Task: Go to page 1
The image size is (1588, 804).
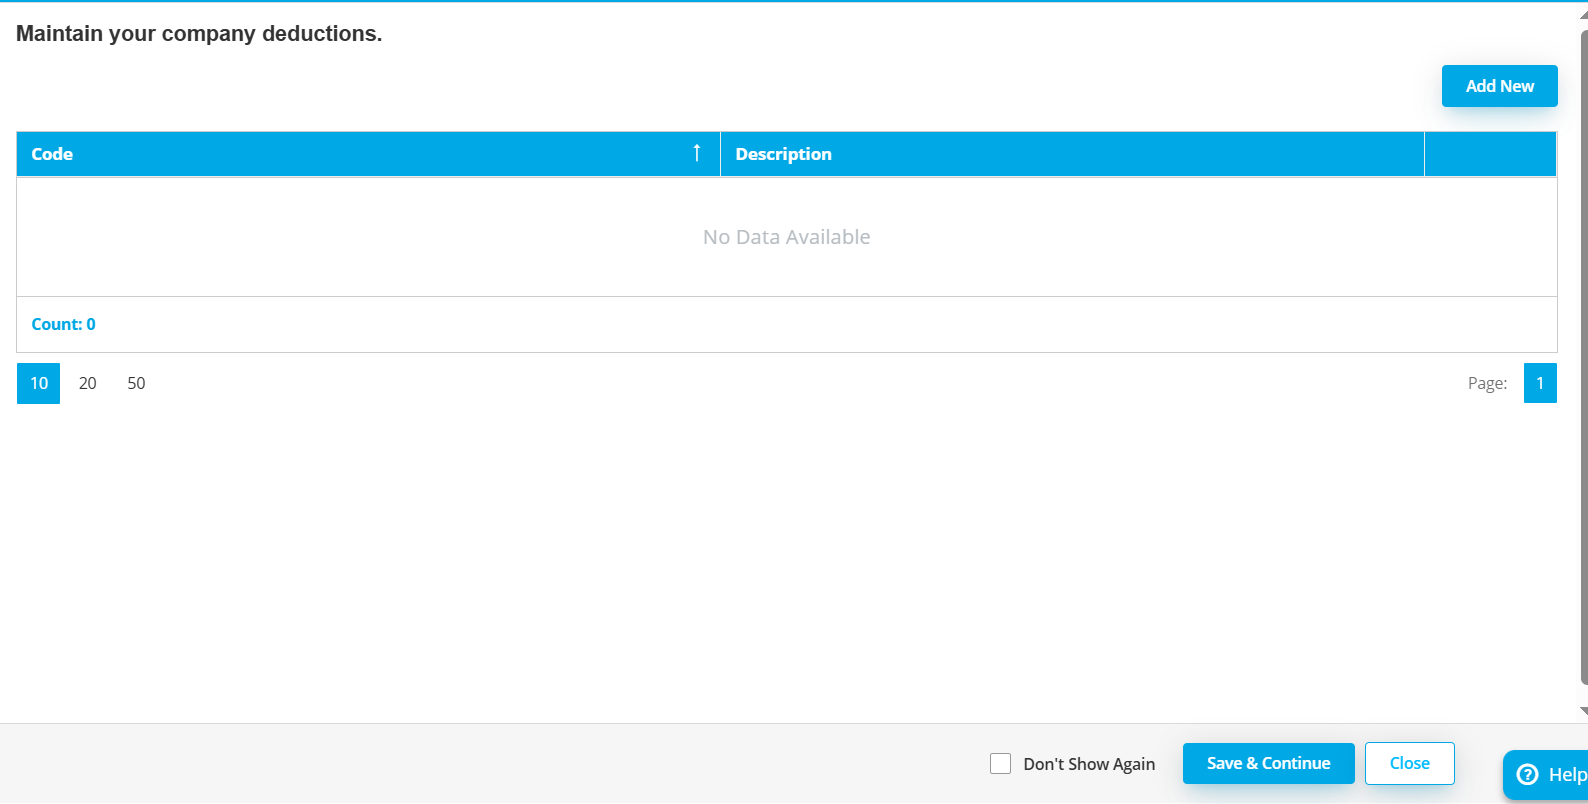Action: (1540, 383)
